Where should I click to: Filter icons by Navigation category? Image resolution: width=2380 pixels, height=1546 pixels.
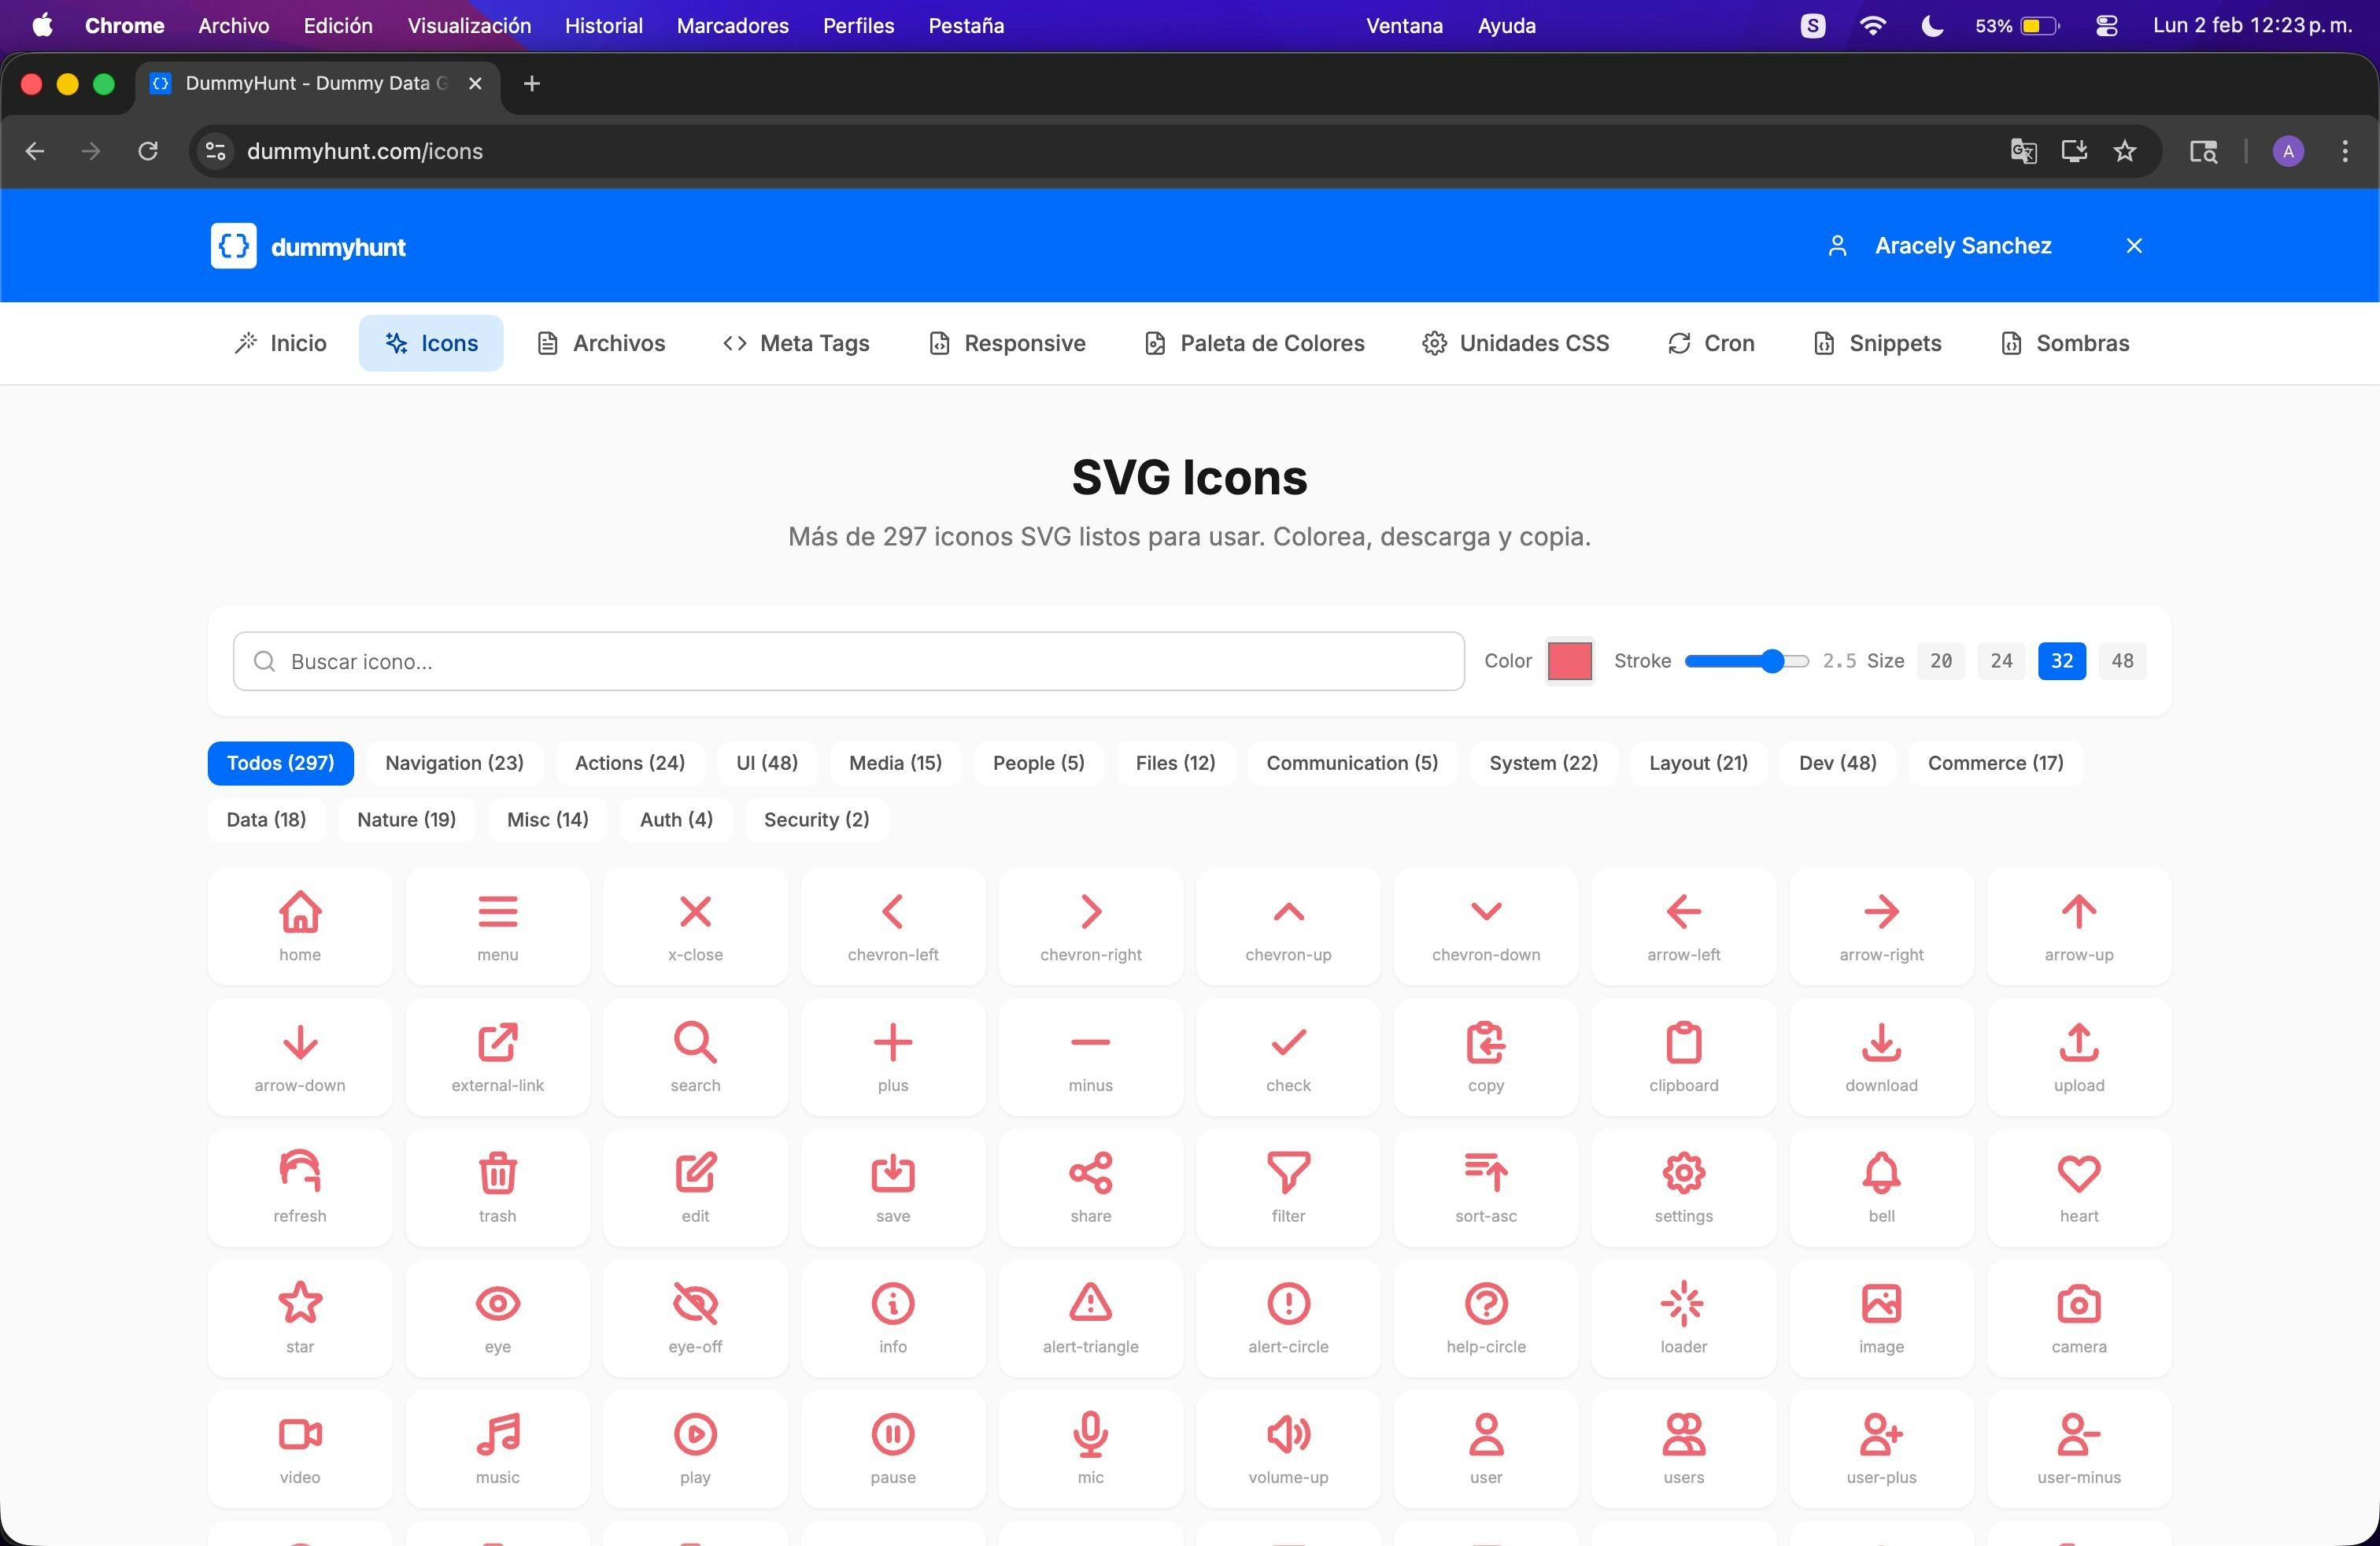coord(454,763)
